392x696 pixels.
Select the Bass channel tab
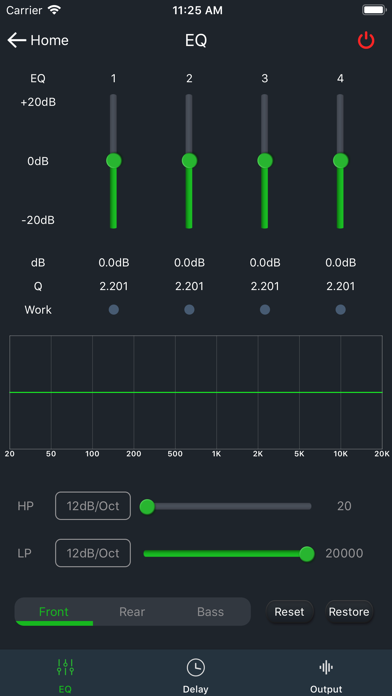point(210,612)
